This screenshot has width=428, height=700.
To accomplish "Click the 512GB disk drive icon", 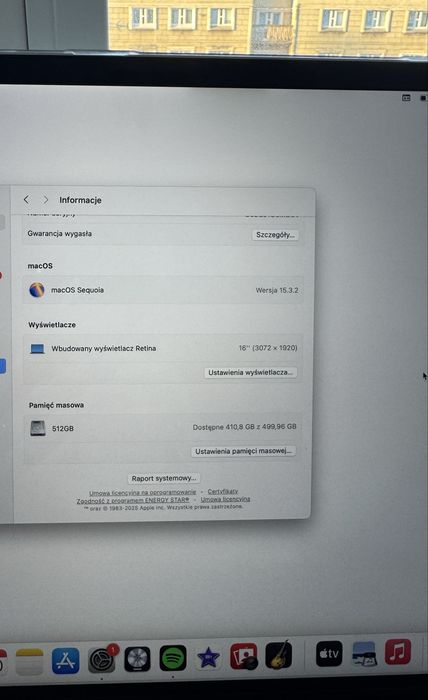I will click(x=37, y=428).
